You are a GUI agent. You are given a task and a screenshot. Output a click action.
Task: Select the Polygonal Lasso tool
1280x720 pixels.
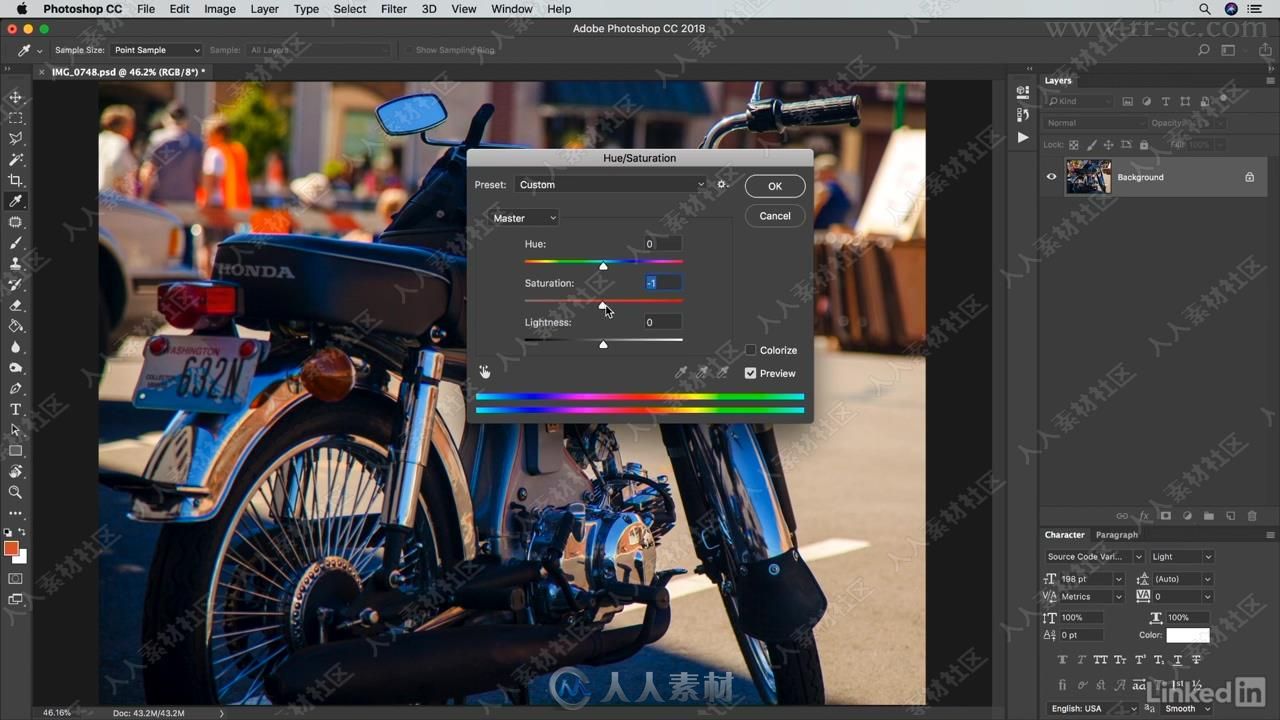(15, 139)
